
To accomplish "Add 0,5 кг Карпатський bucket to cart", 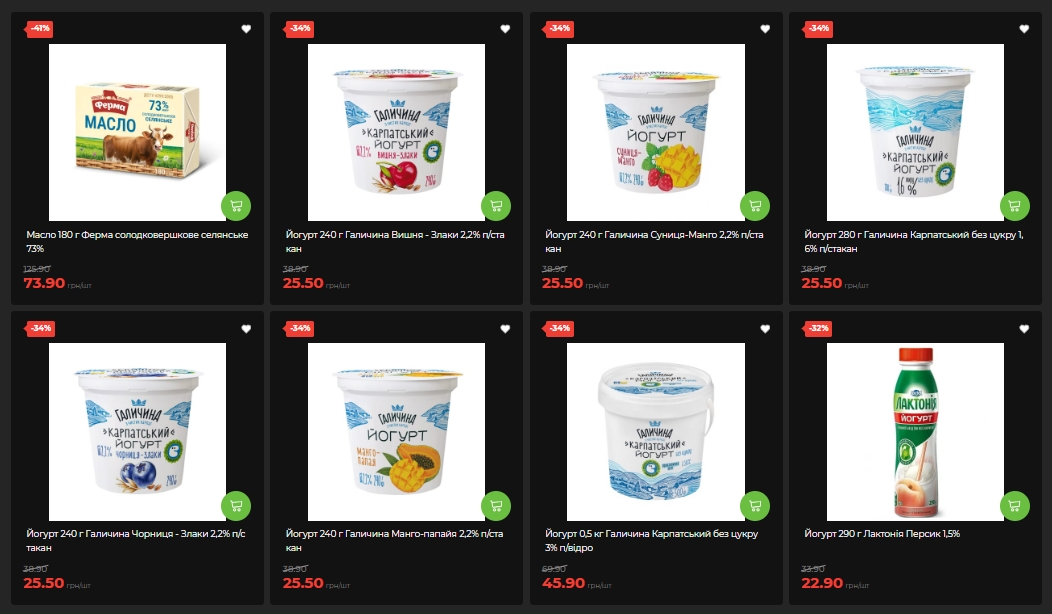I will [x=755, y=506].
